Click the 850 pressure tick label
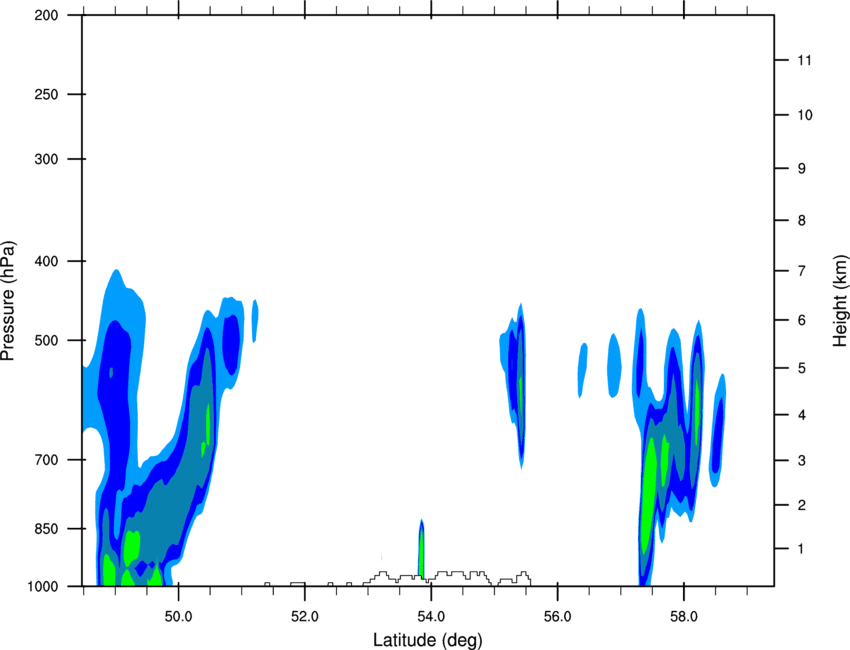This screenshot has height=650, width=850. (x=46, y=529)
